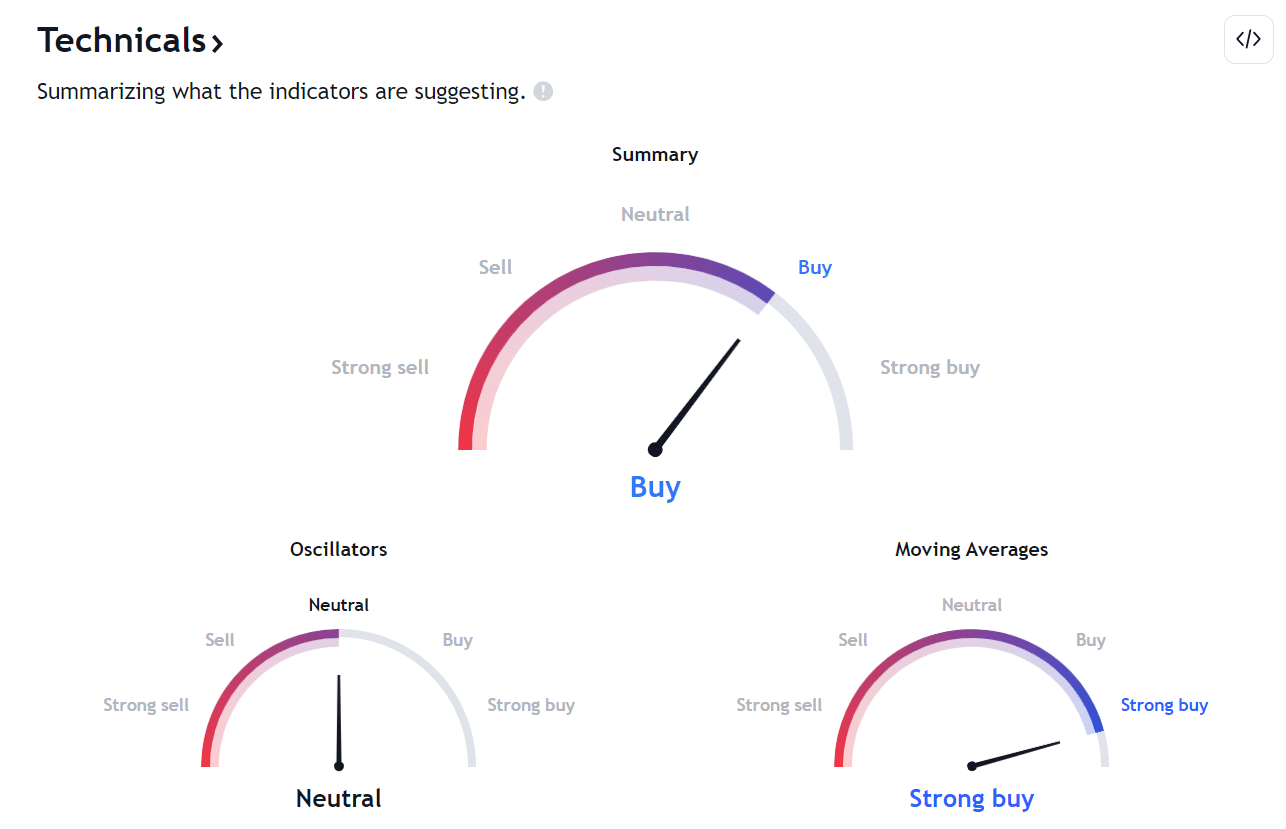Click the Summary gauge needle

coord(697,394)
